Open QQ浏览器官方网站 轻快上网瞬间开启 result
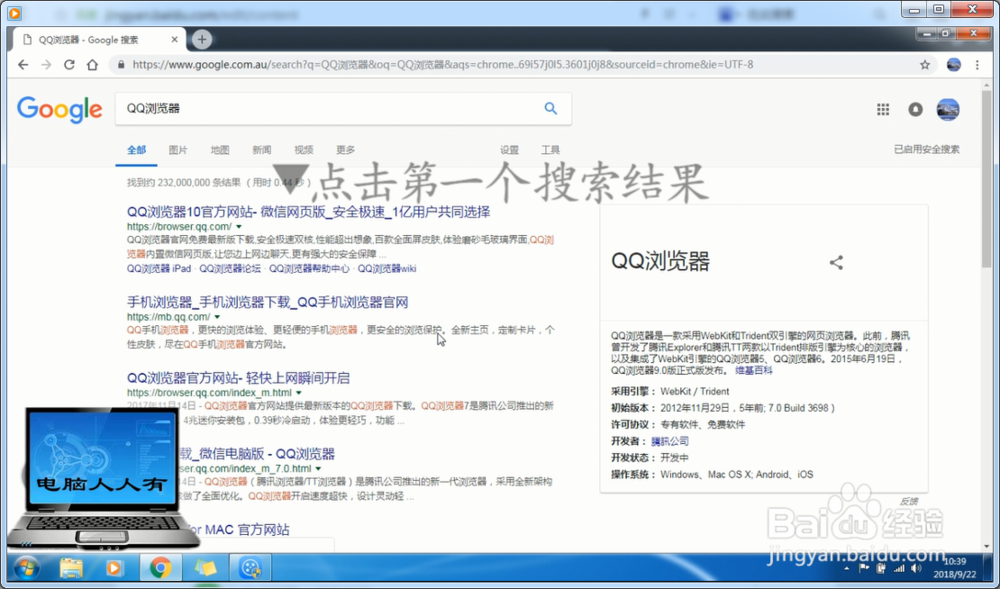This screenshot has width=1000, height=589. click(x=238, y=378)
